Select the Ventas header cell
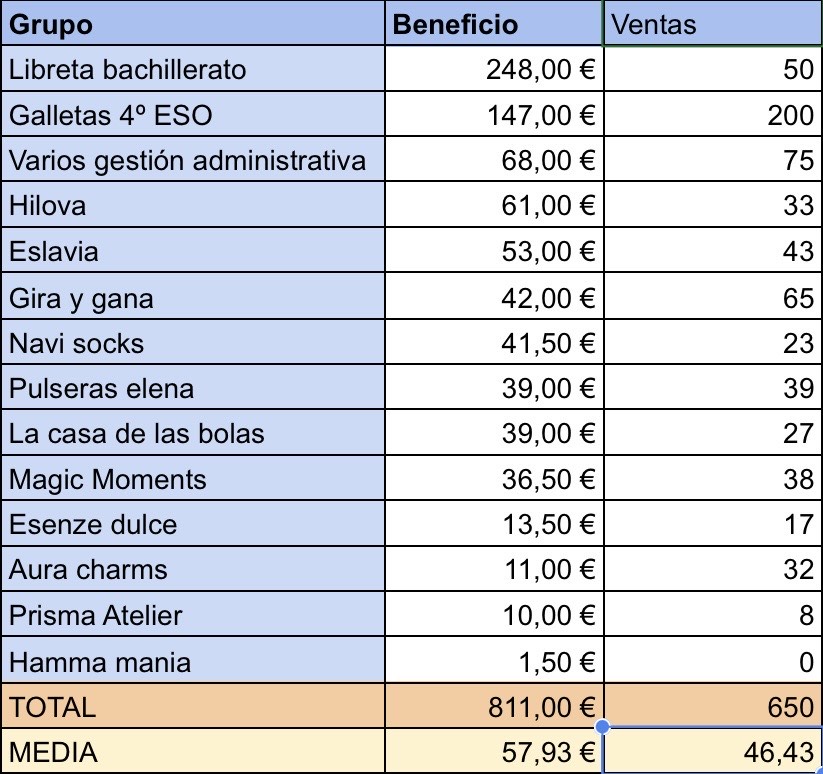The width and height of the screenshot is (823, 774). pos(712,24)
